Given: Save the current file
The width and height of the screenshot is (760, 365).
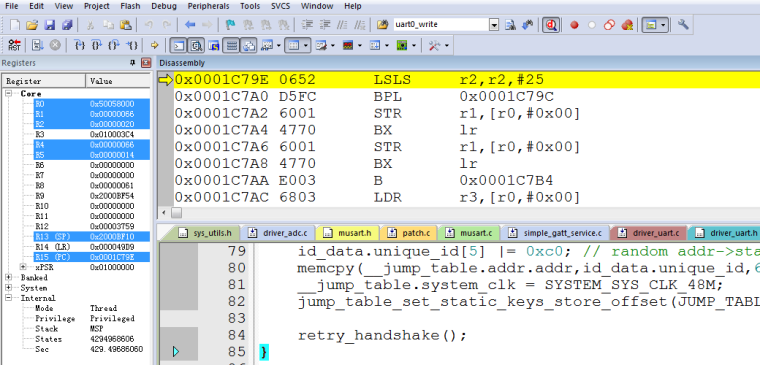Looking at the screenshot, I should 49,25.
